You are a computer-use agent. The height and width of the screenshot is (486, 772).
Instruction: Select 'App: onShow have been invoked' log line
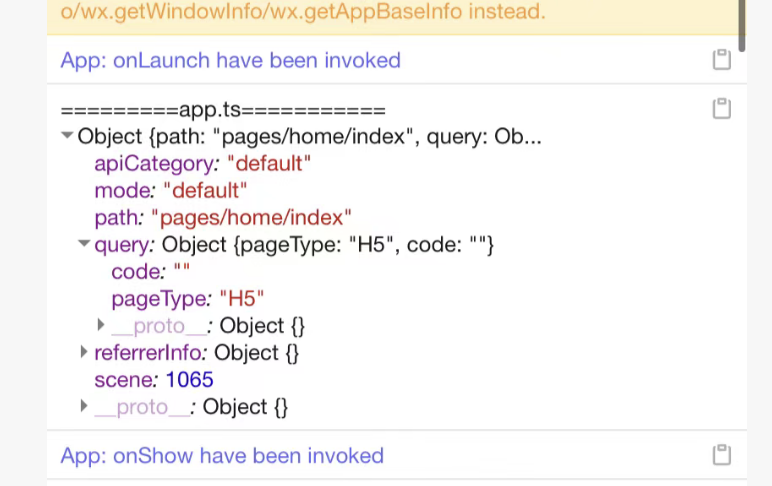(x=222, y=456)
